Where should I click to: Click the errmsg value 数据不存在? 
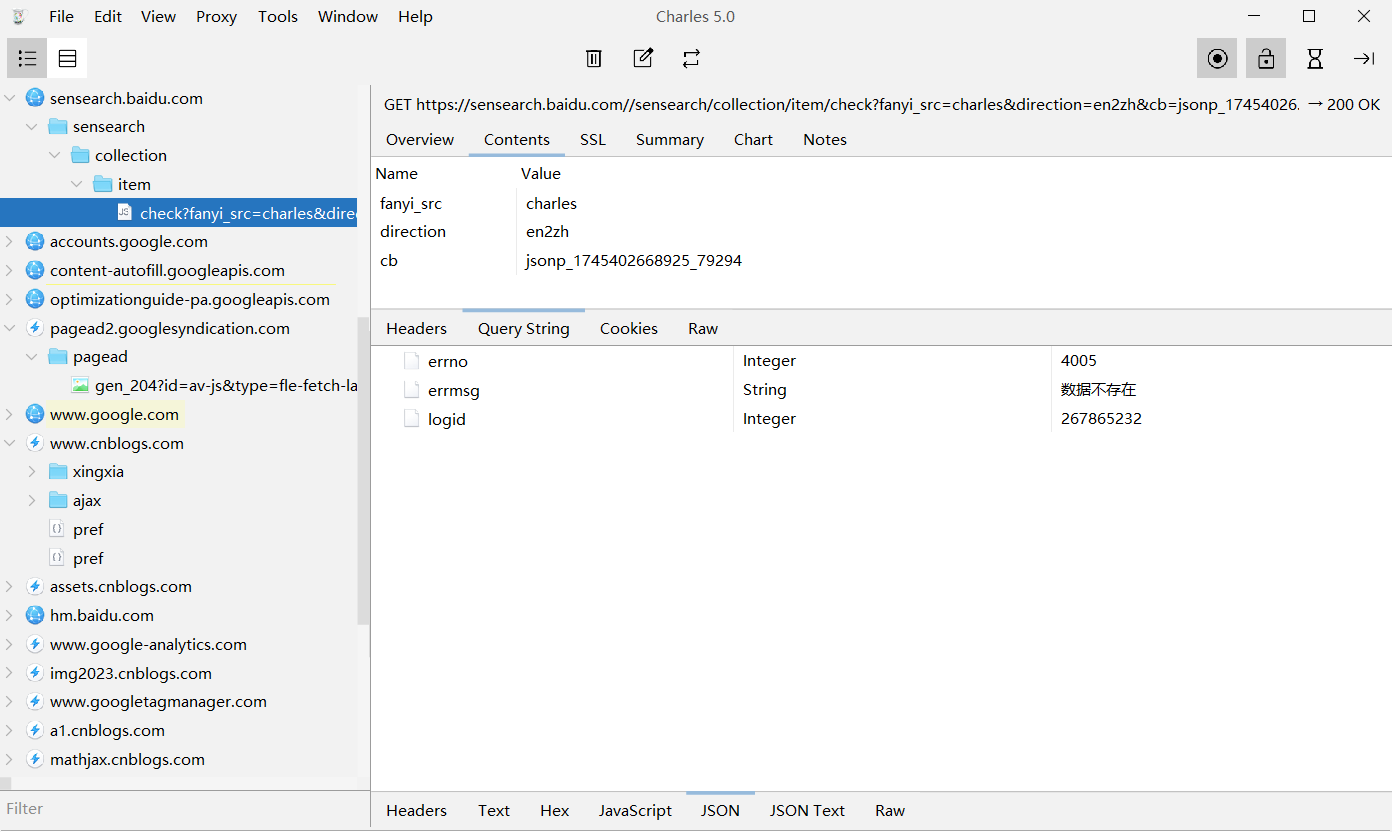[1099, 390]
